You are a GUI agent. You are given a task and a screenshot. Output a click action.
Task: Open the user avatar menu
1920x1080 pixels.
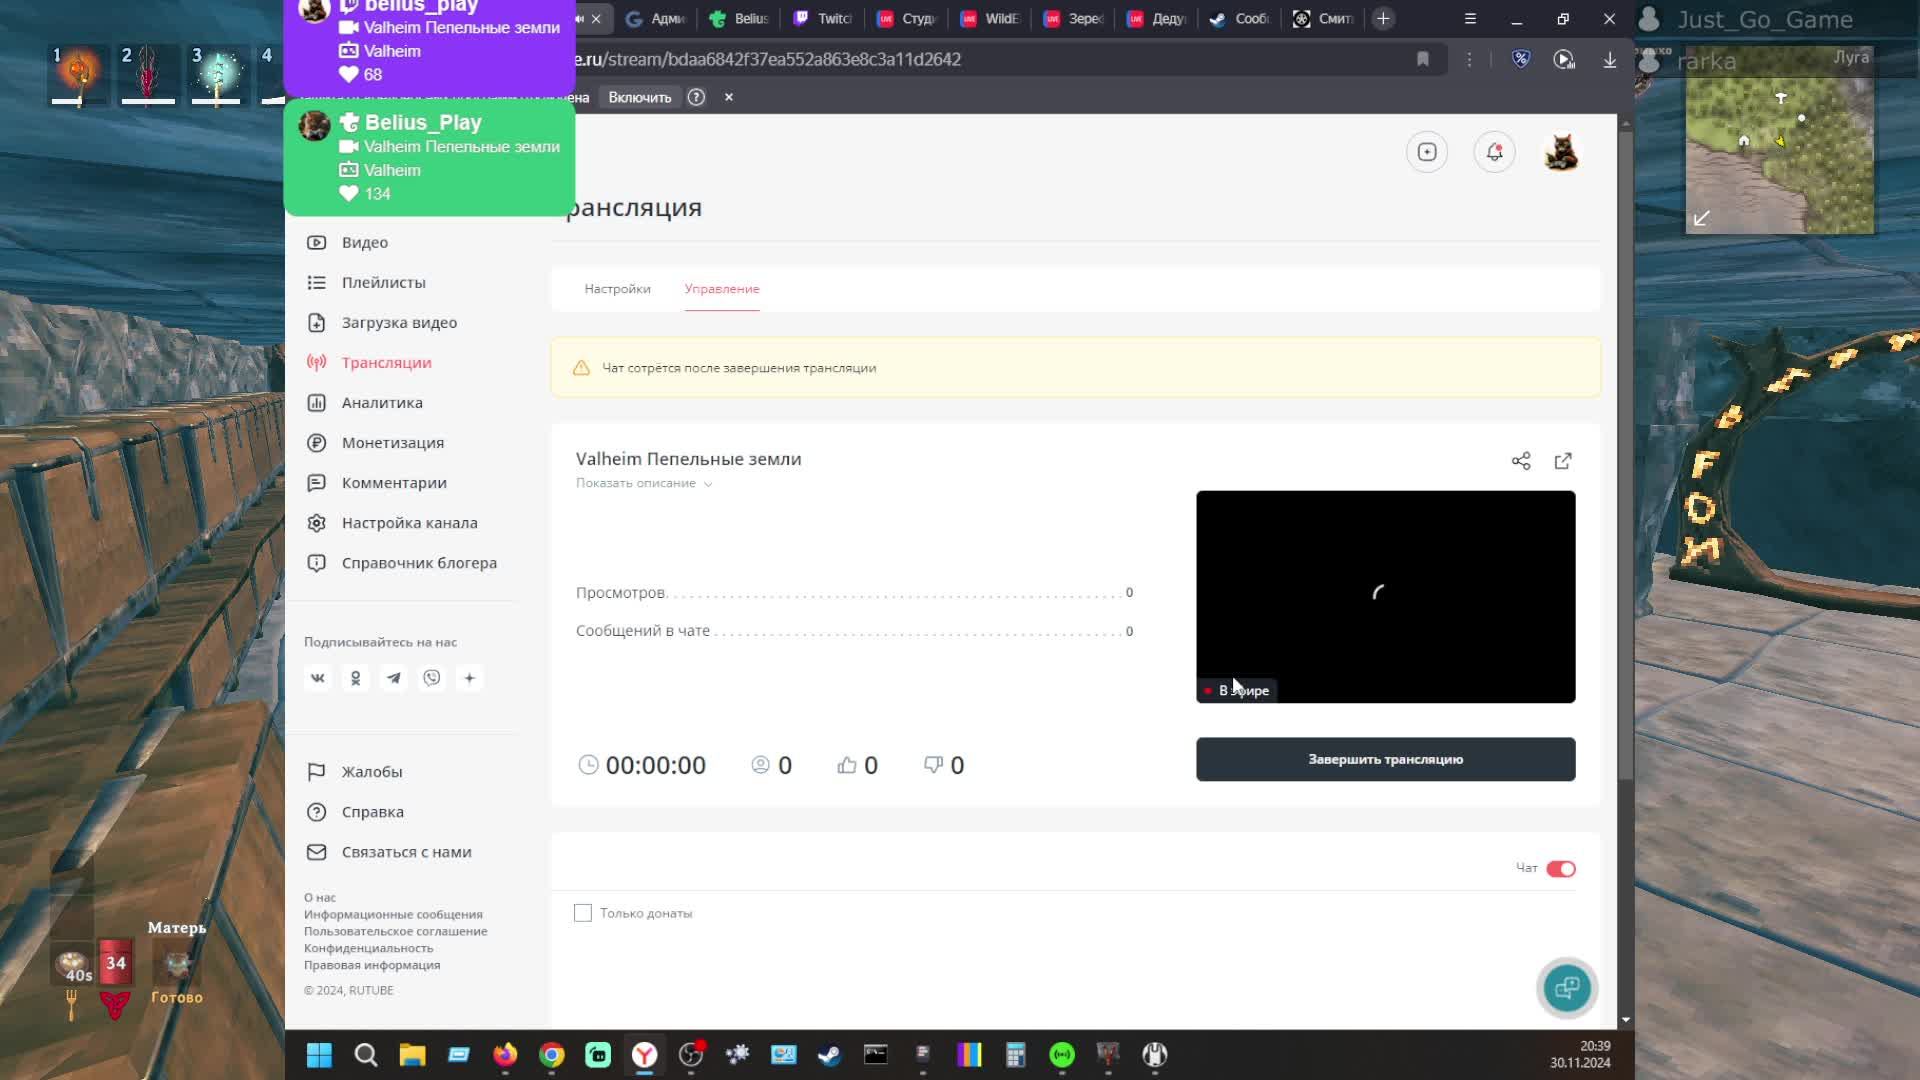(x=1561, y=152)
